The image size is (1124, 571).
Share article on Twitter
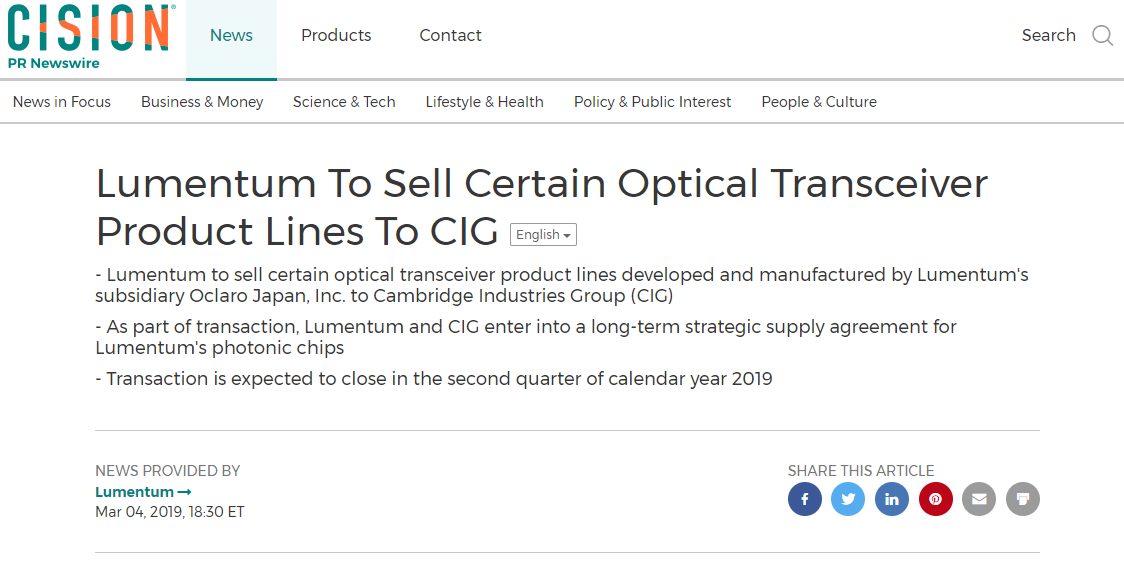[x=848, y=499]
